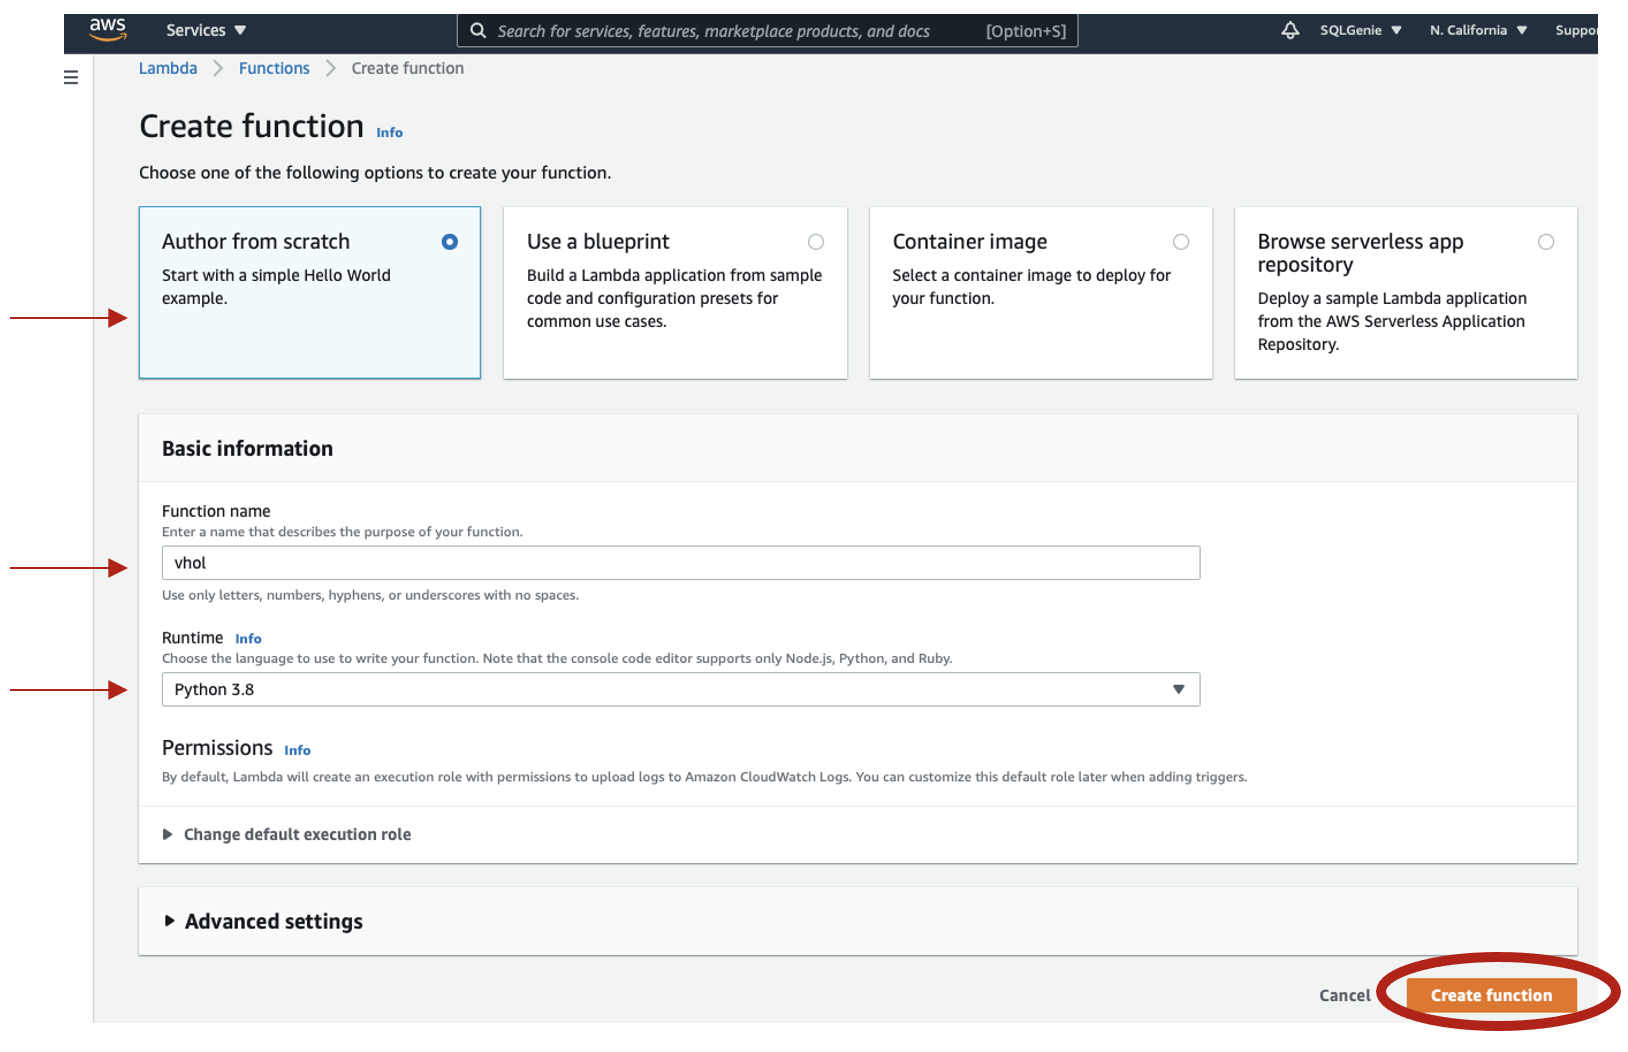Click the notifications bell icon
This screenshot has height=1052, width=1628.
[1290, 30]
